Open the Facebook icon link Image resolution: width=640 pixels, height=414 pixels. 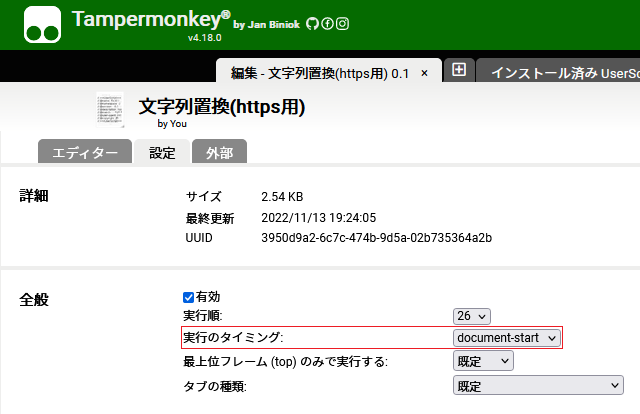(327, 24)
